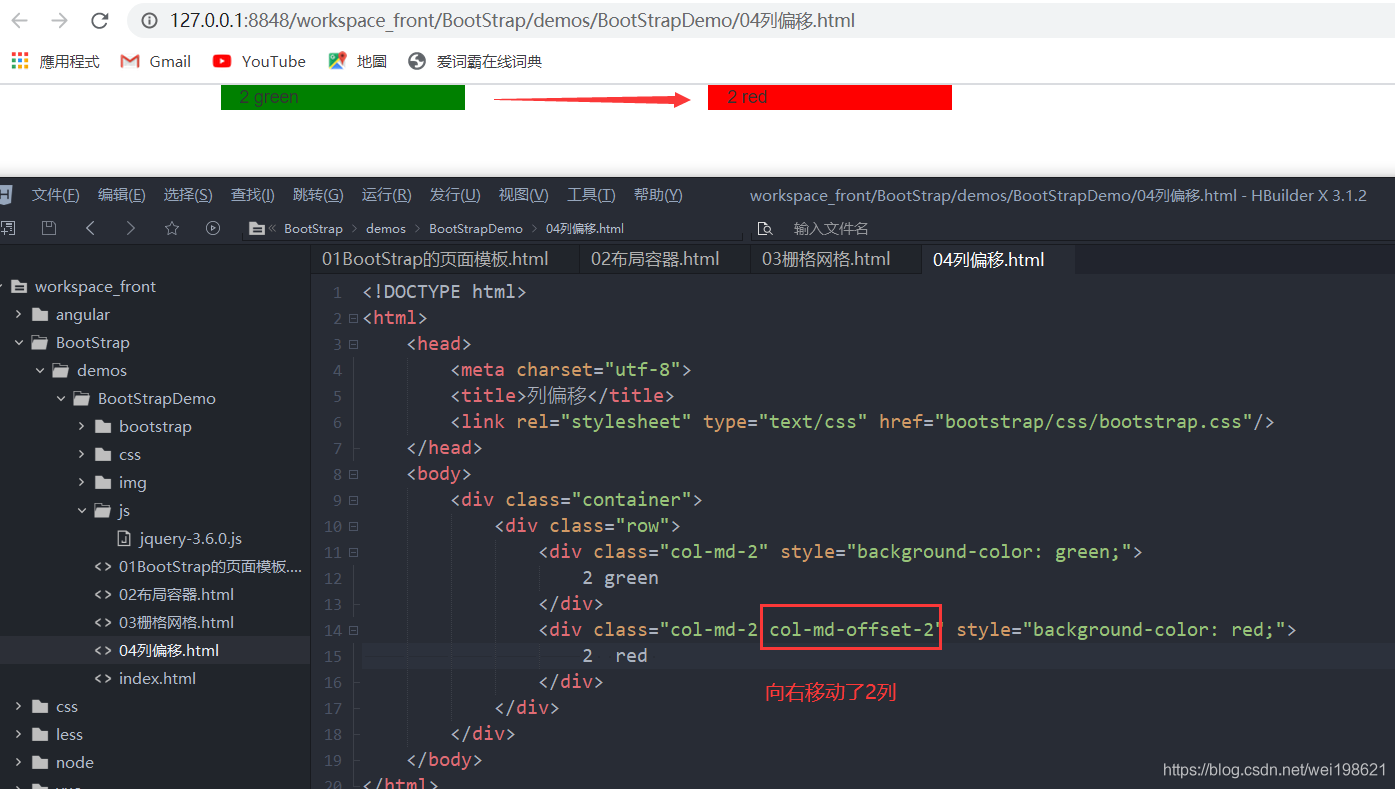Fold the html tag at line 2
This screenshot has height=789, width=1395.
(353, 318)
